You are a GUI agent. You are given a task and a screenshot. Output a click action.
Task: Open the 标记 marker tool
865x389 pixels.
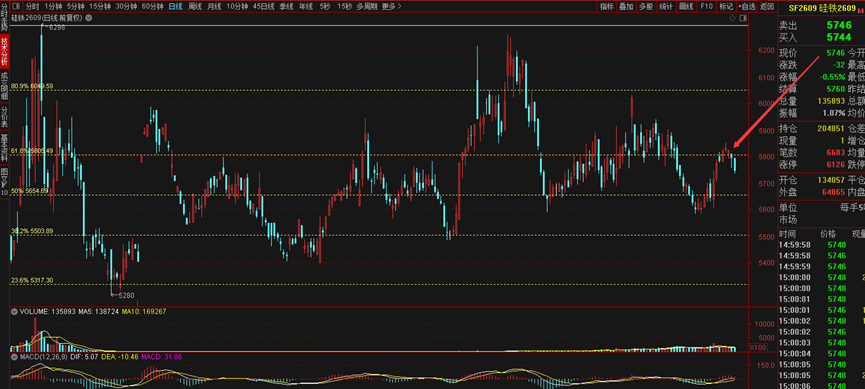pyautogui.click(x=726, y=7)
